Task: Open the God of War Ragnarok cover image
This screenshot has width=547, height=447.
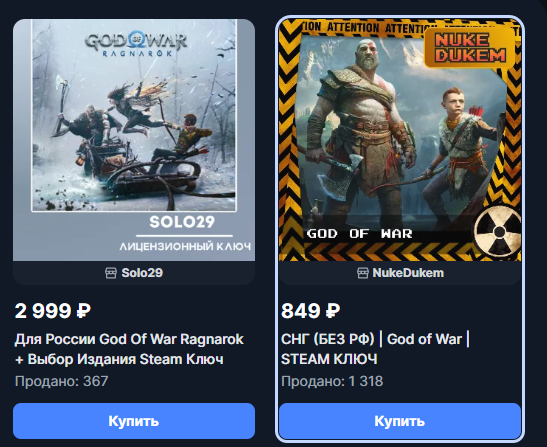Action: point(134,140)
